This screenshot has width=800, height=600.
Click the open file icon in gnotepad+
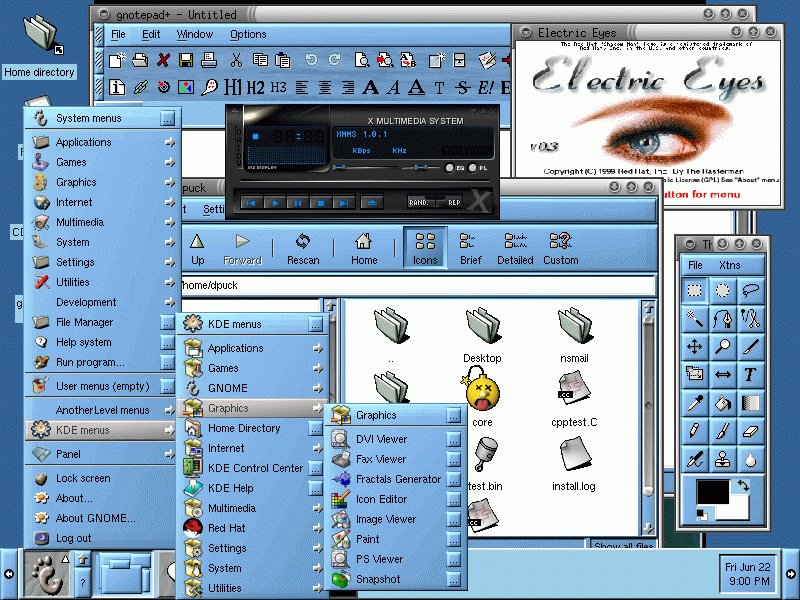[140, 60]
